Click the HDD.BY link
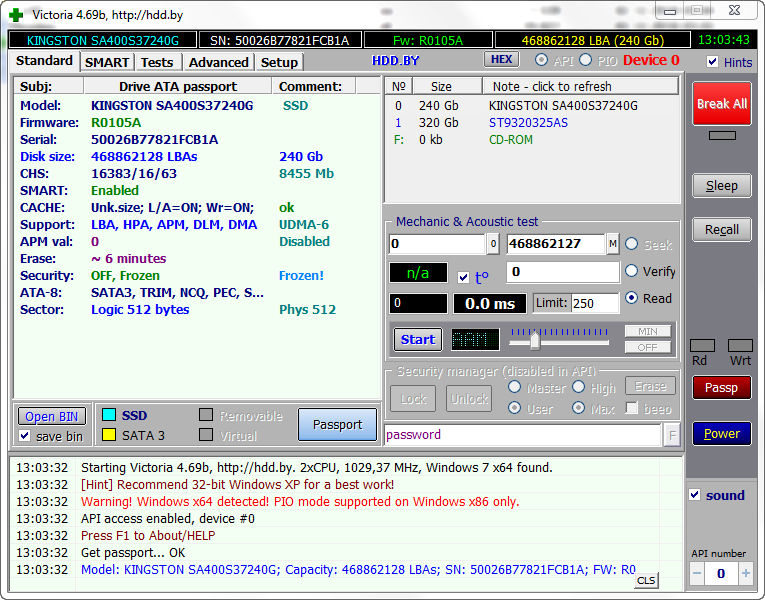765x600 pixels. (x=395, y=60)
